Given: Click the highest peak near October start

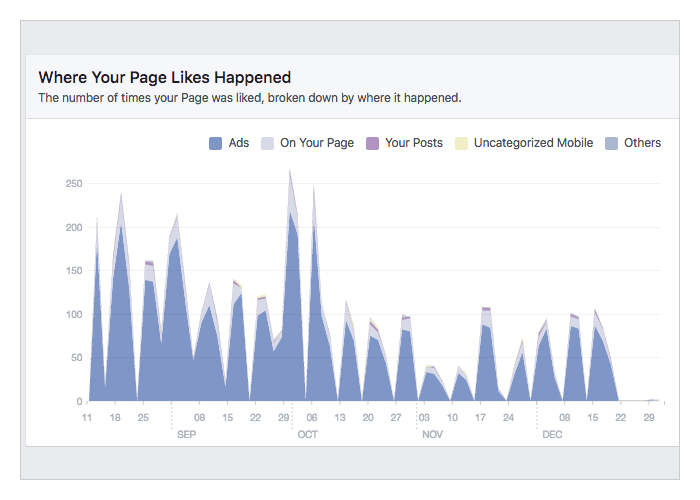Looking at the screenshot, I should pyautogui.click(x=290, y=172).
